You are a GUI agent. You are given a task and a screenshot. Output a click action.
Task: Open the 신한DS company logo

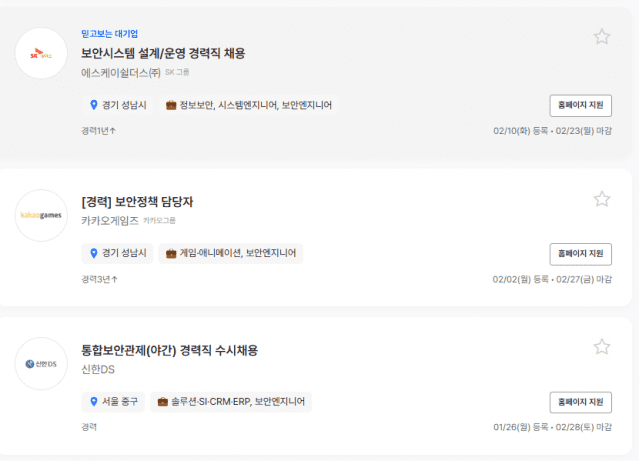[x=41, y=363]
